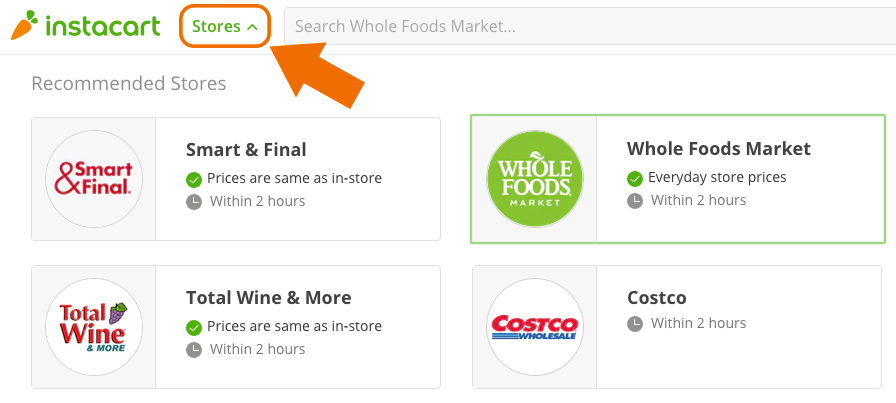Select the Whole Foods Market logo

(534, 179)
